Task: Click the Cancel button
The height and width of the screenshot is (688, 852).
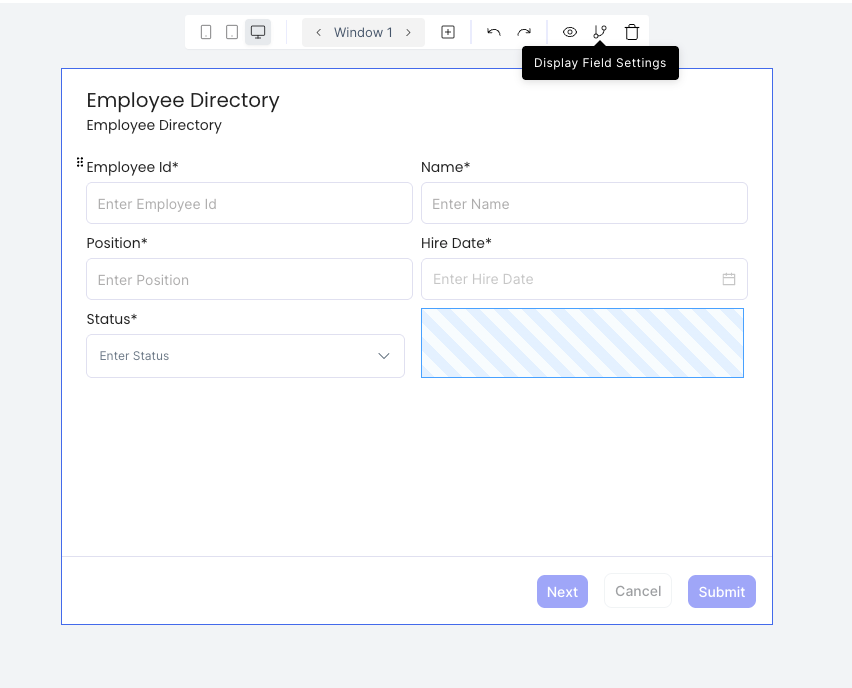Action: point(638,591)
